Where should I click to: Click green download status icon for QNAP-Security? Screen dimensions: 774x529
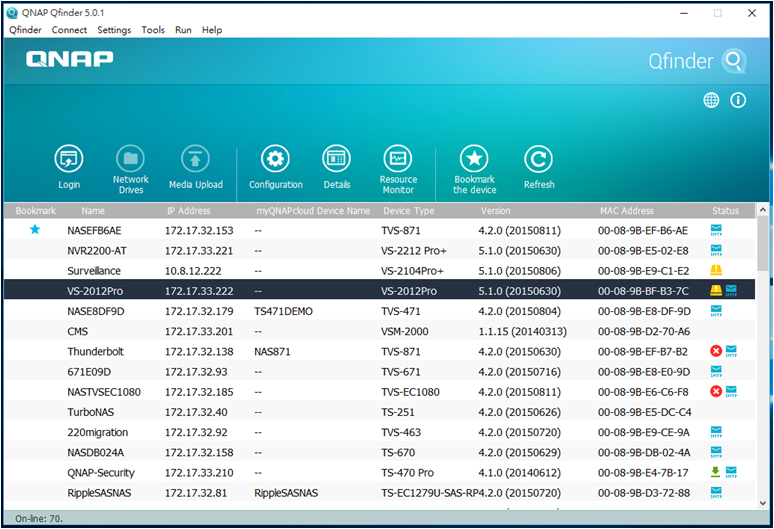point(715,472)
